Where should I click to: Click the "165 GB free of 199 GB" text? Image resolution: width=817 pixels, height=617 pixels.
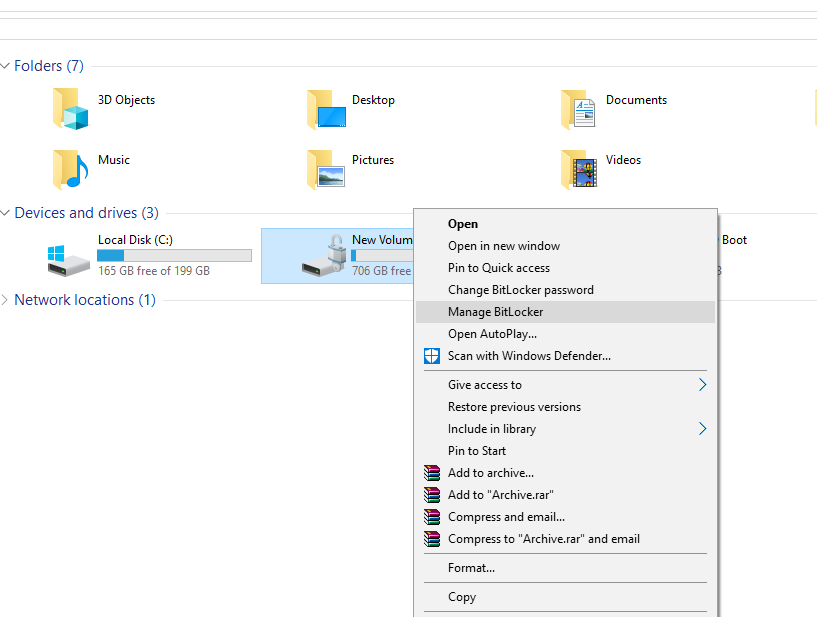[154, 270]
